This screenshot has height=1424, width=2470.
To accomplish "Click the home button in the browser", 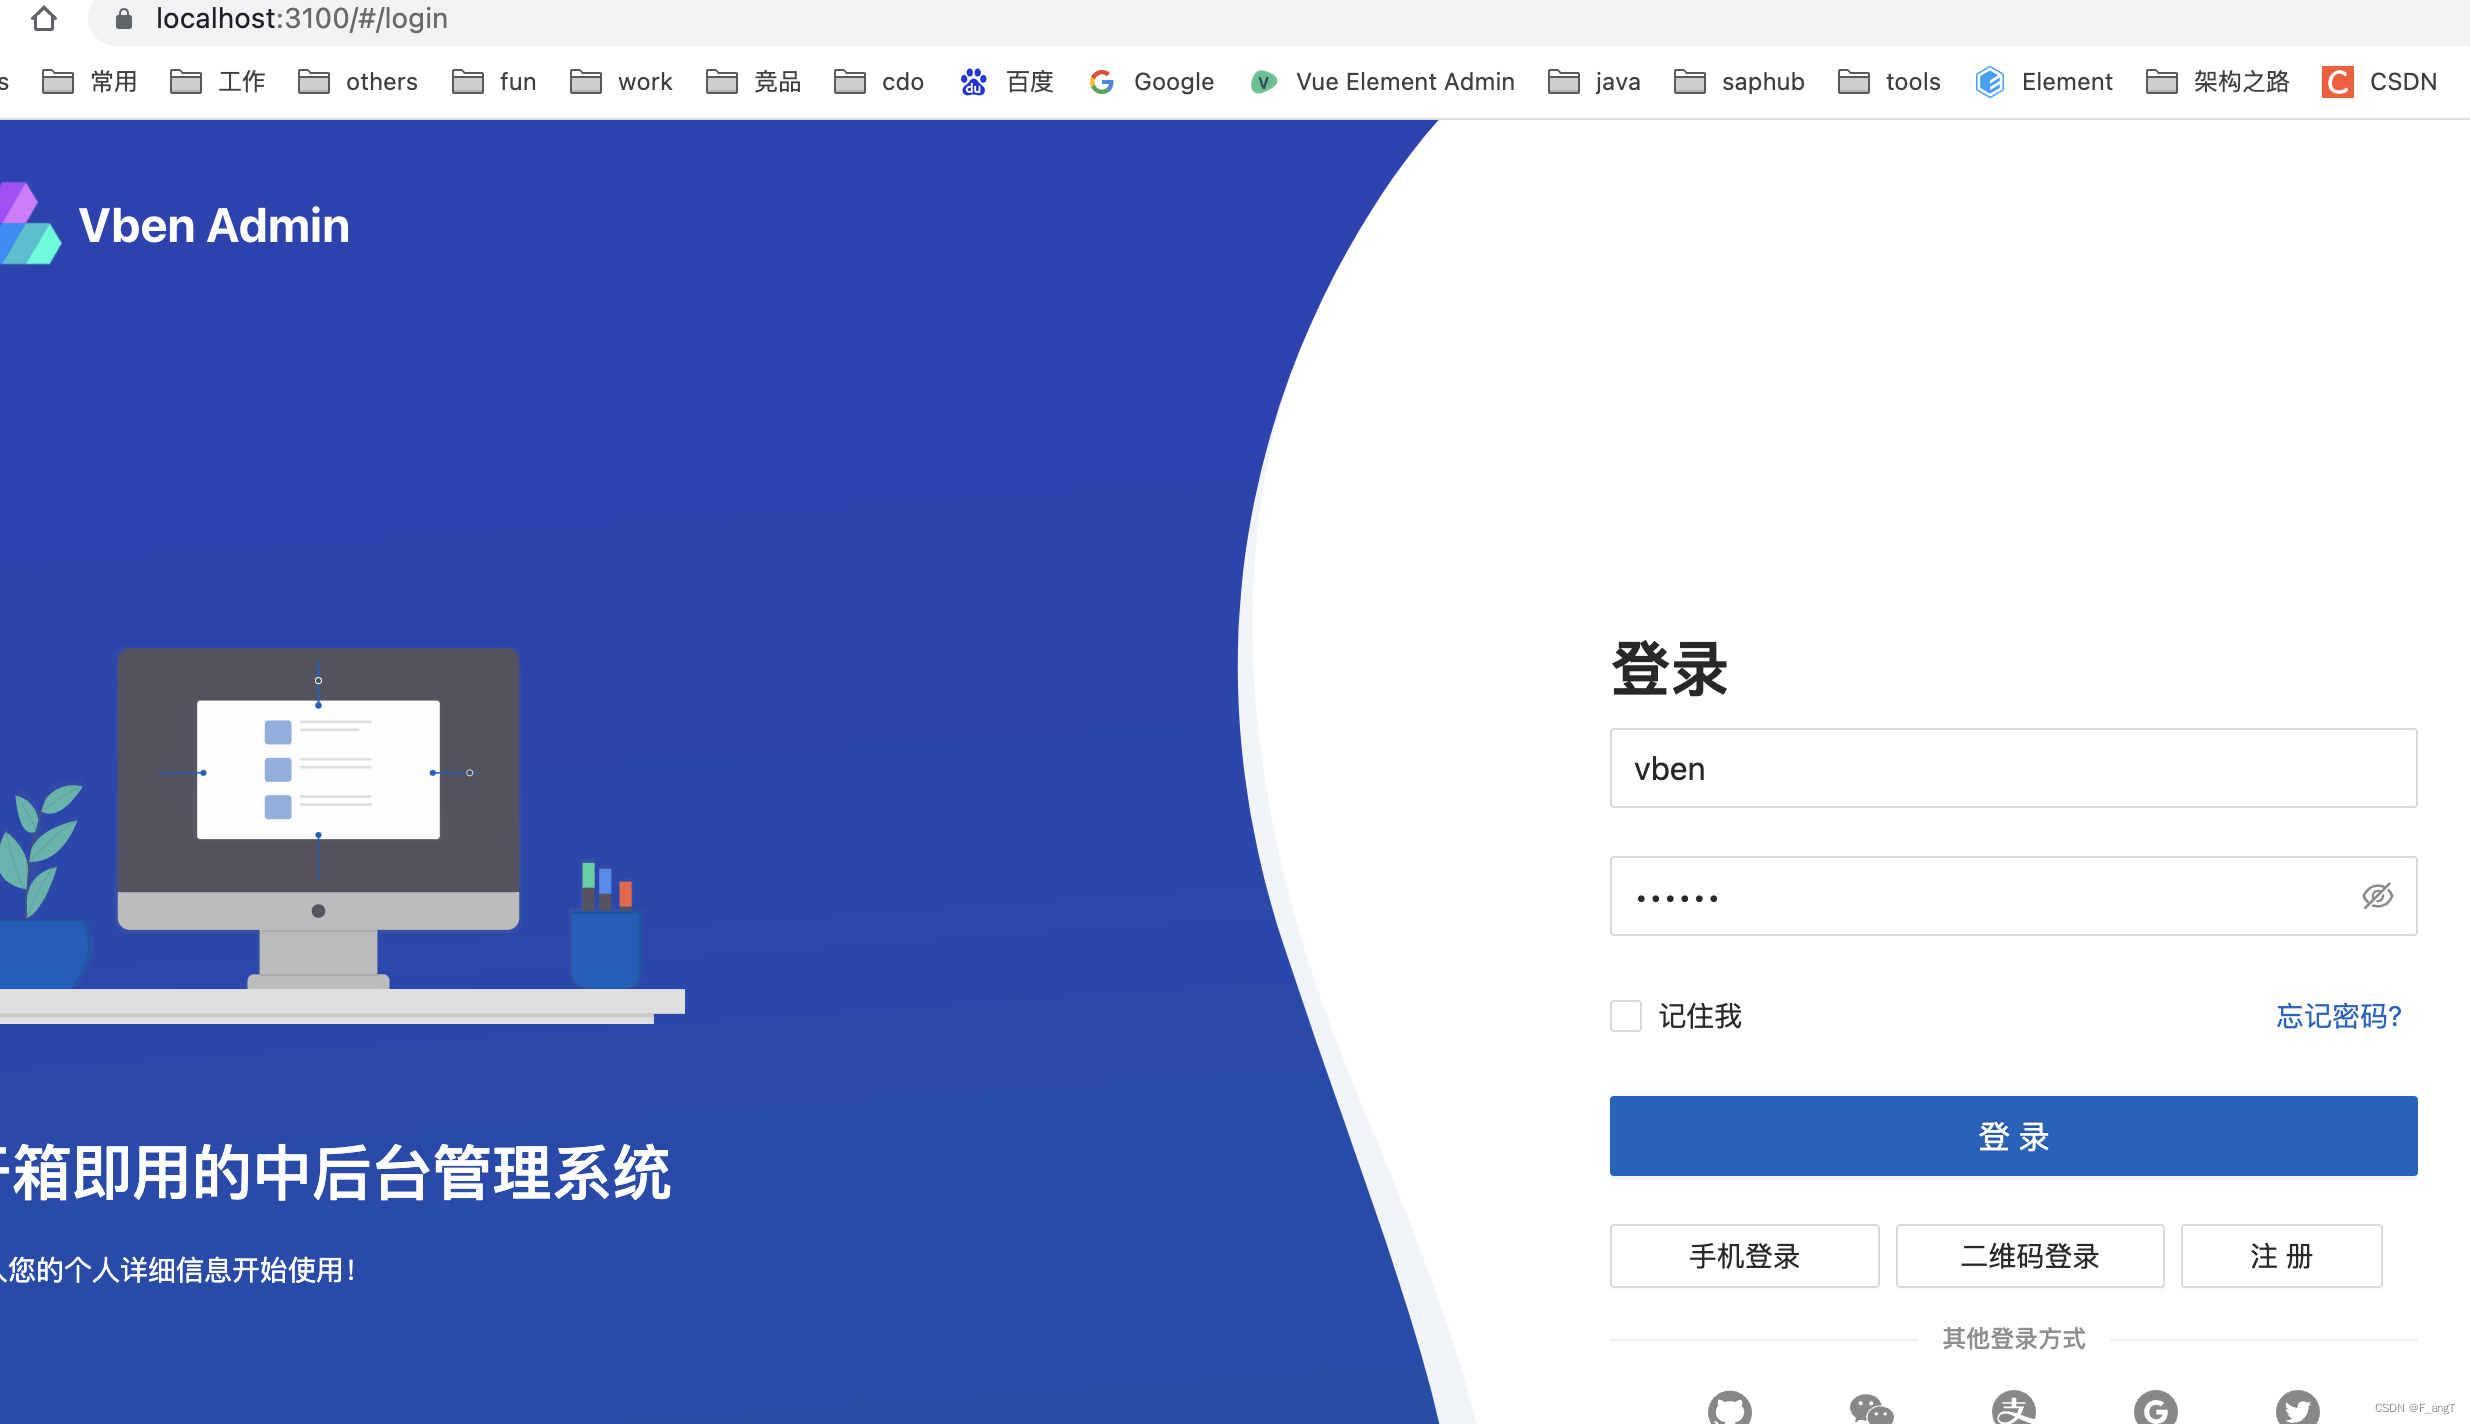I will click(44, 18).
